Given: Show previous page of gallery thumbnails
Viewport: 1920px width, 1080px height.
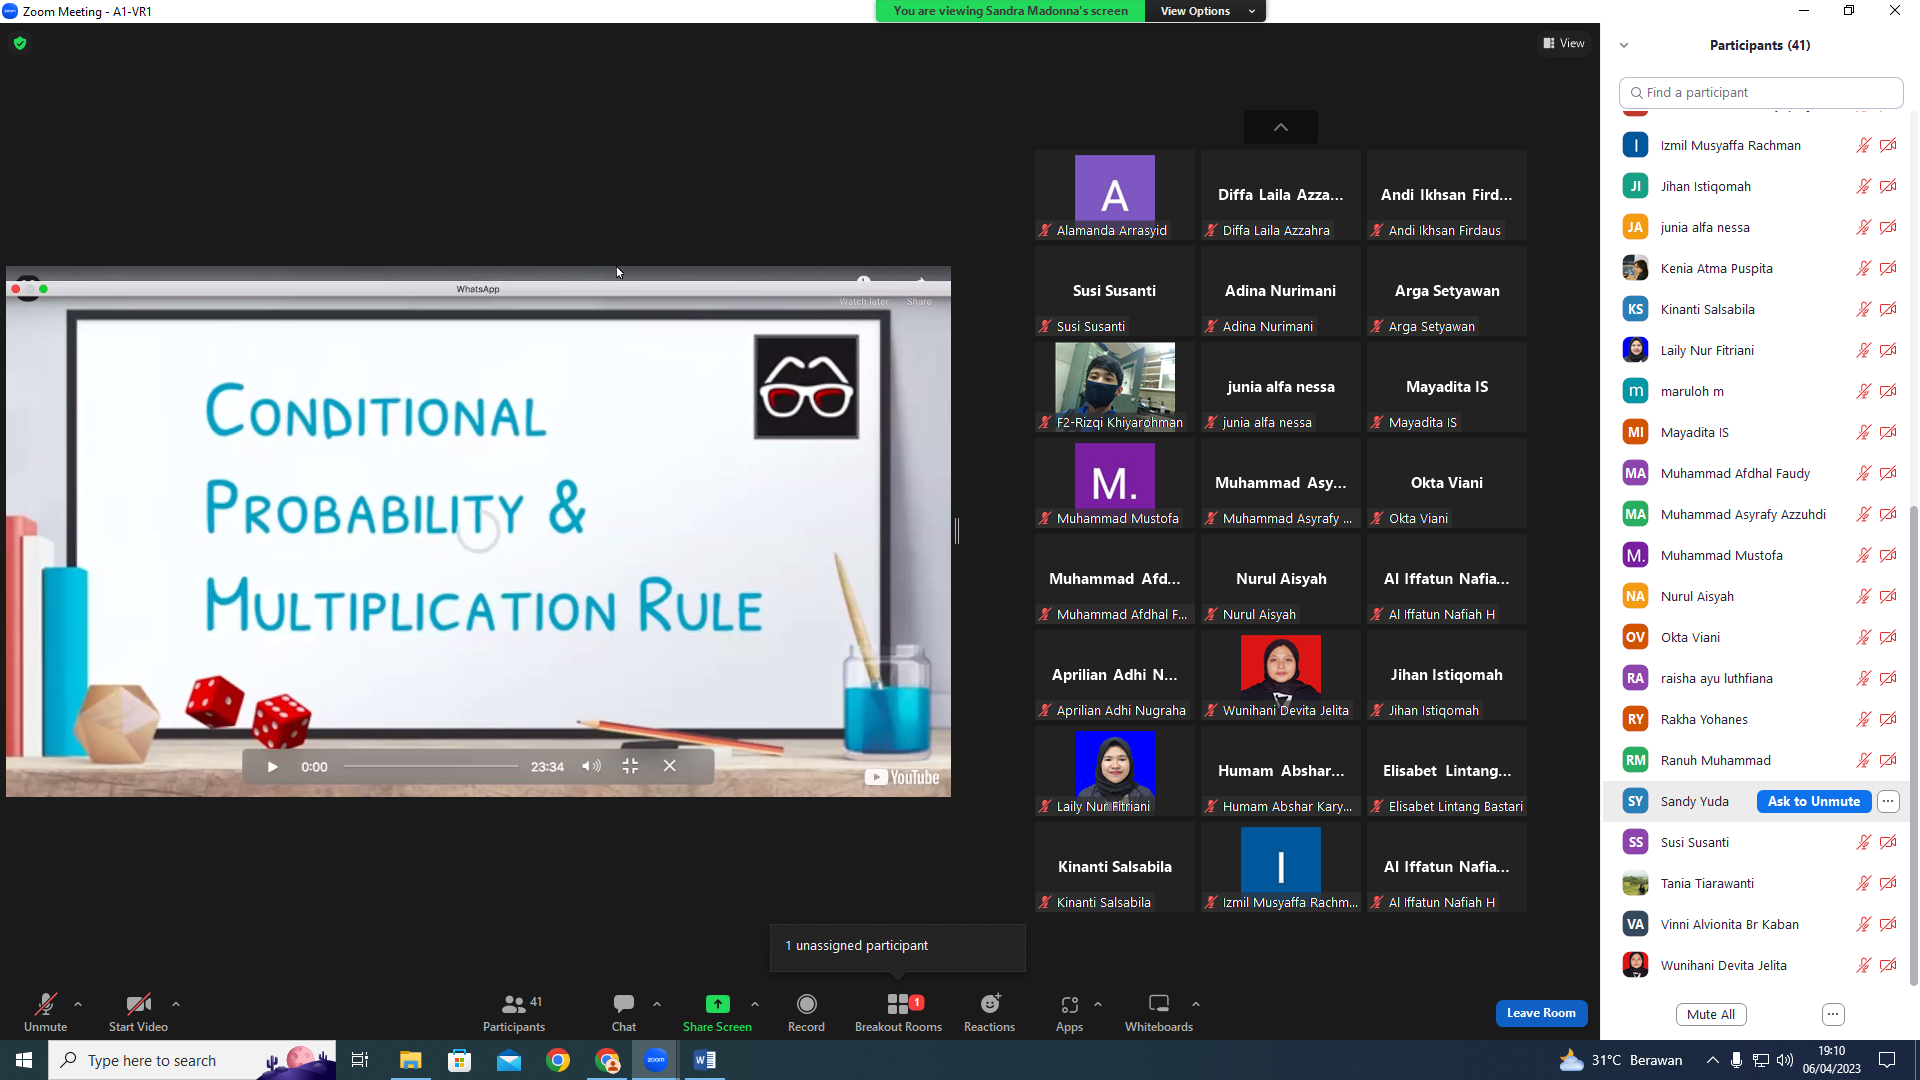Looking at the screenshot, I should tap(1280, 127).
